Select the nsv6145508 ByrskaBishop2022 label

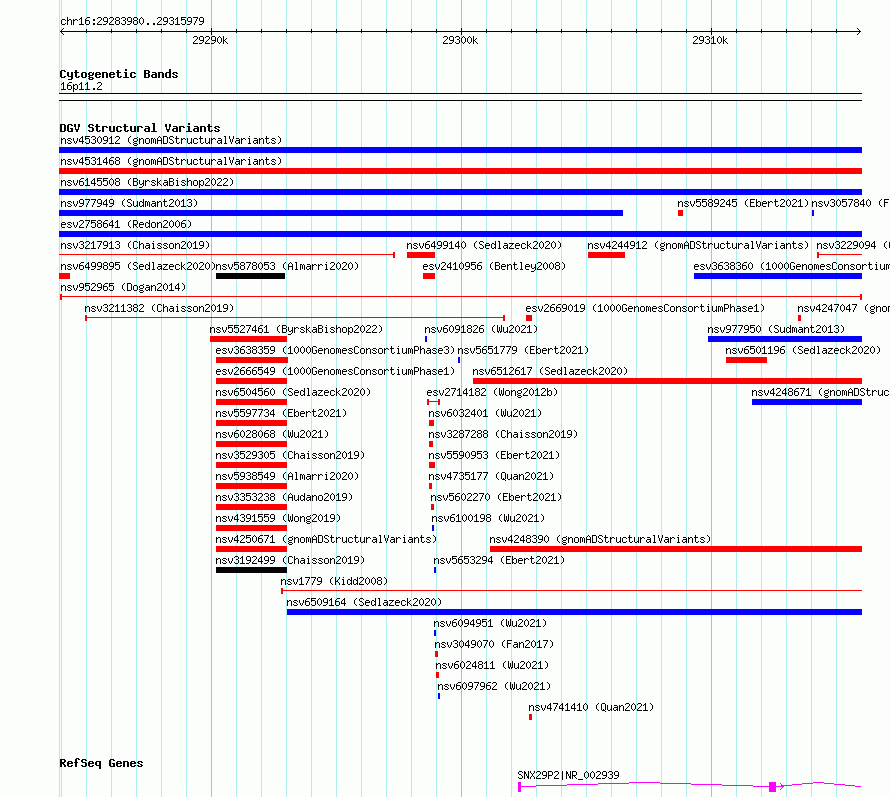[147, 182]
